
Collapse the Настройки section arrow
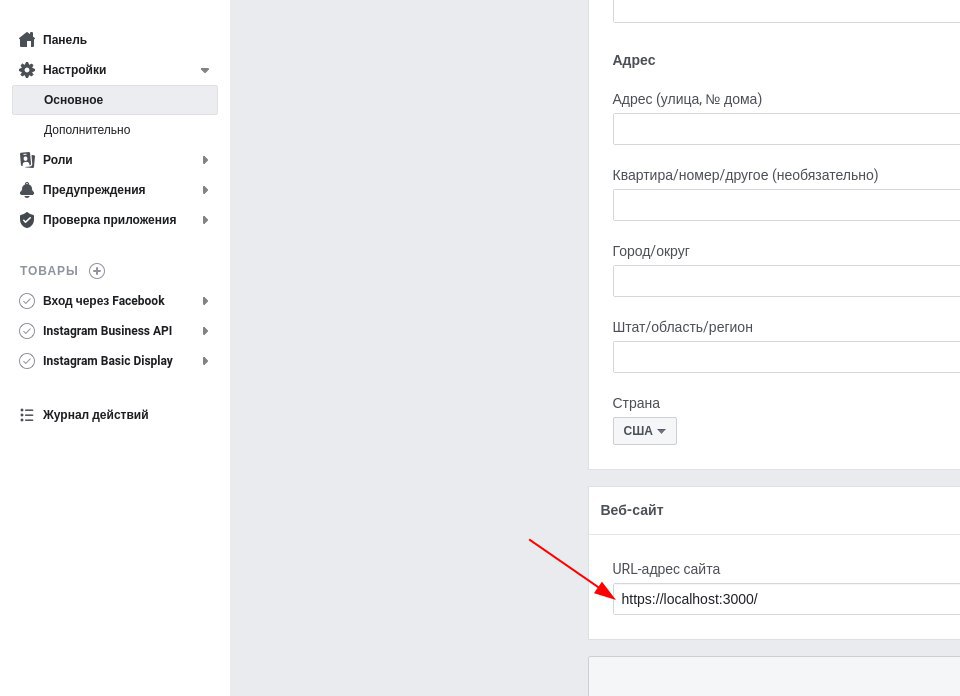point(205,70)
